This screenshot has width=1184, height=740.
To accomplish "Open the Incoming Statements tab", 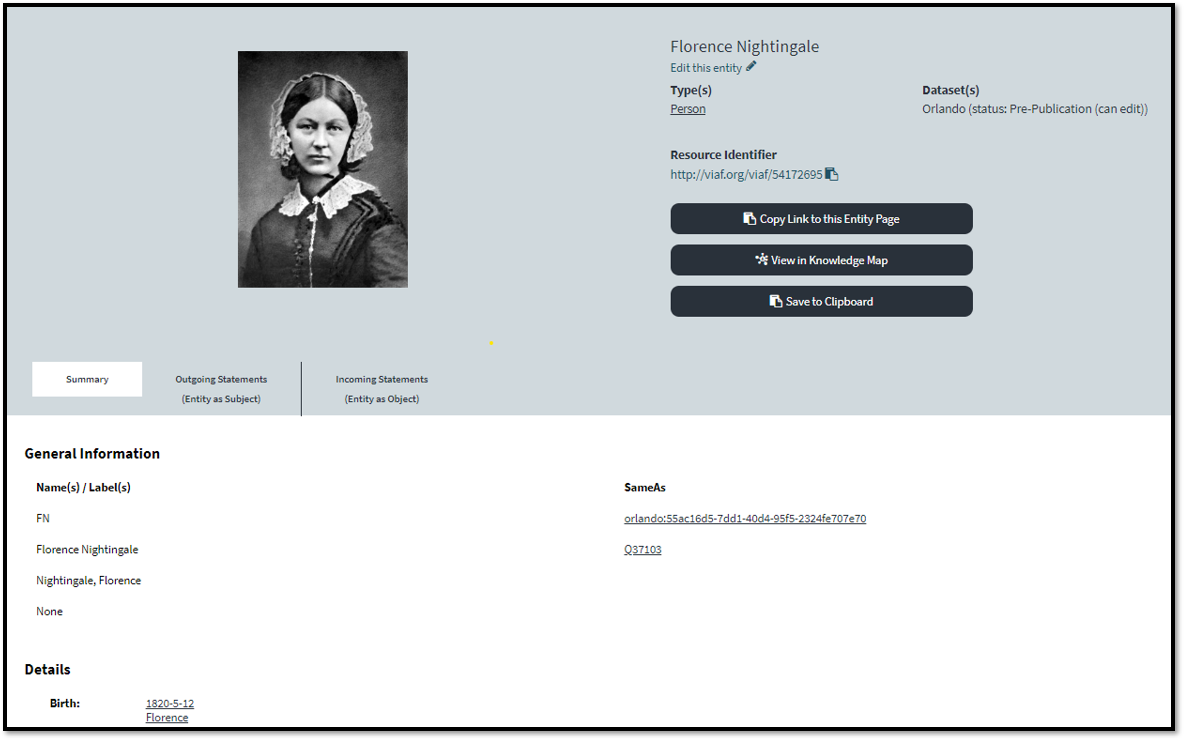I will 381,388.
